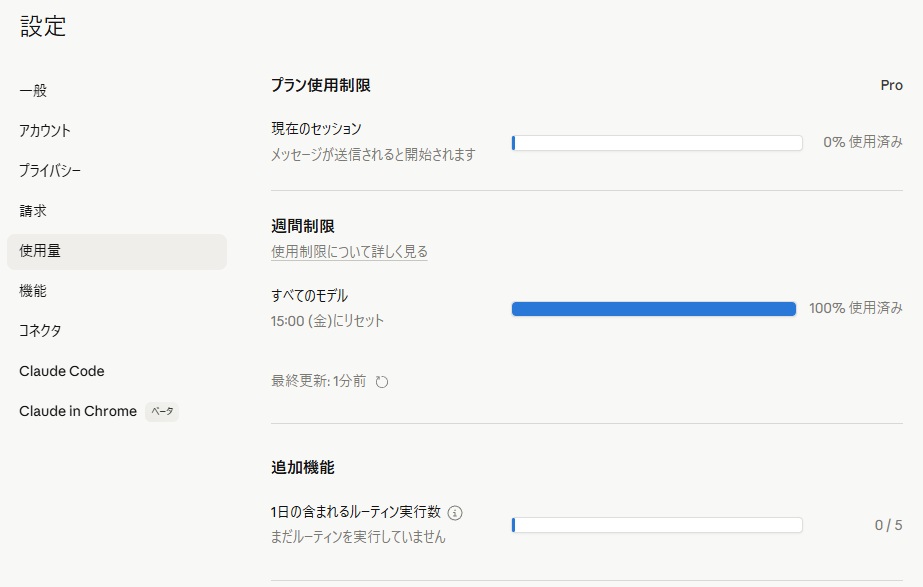The height and width of the screenshot is (587, 923).
Task: Open the 請求 billing section
Action: click(x=33, y=211)
